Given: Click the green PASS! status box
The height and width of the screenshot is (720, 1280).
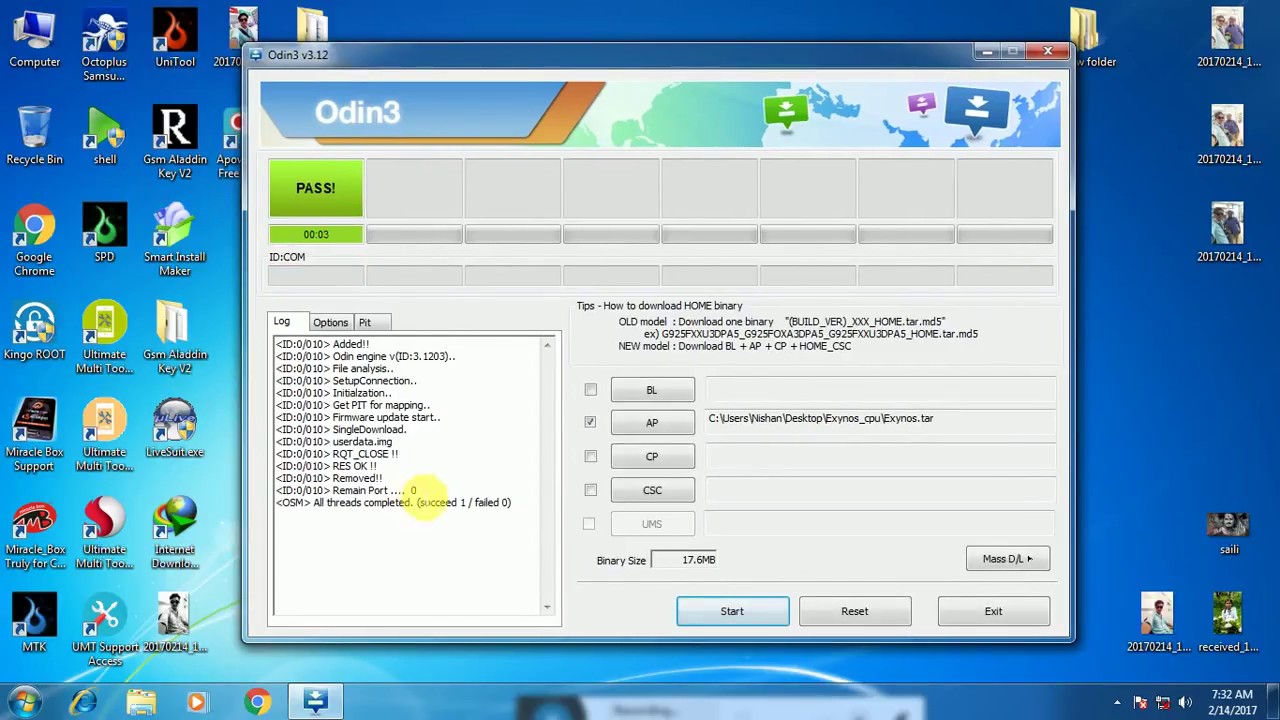Looking at the screenshot, I should click(316, 188).
